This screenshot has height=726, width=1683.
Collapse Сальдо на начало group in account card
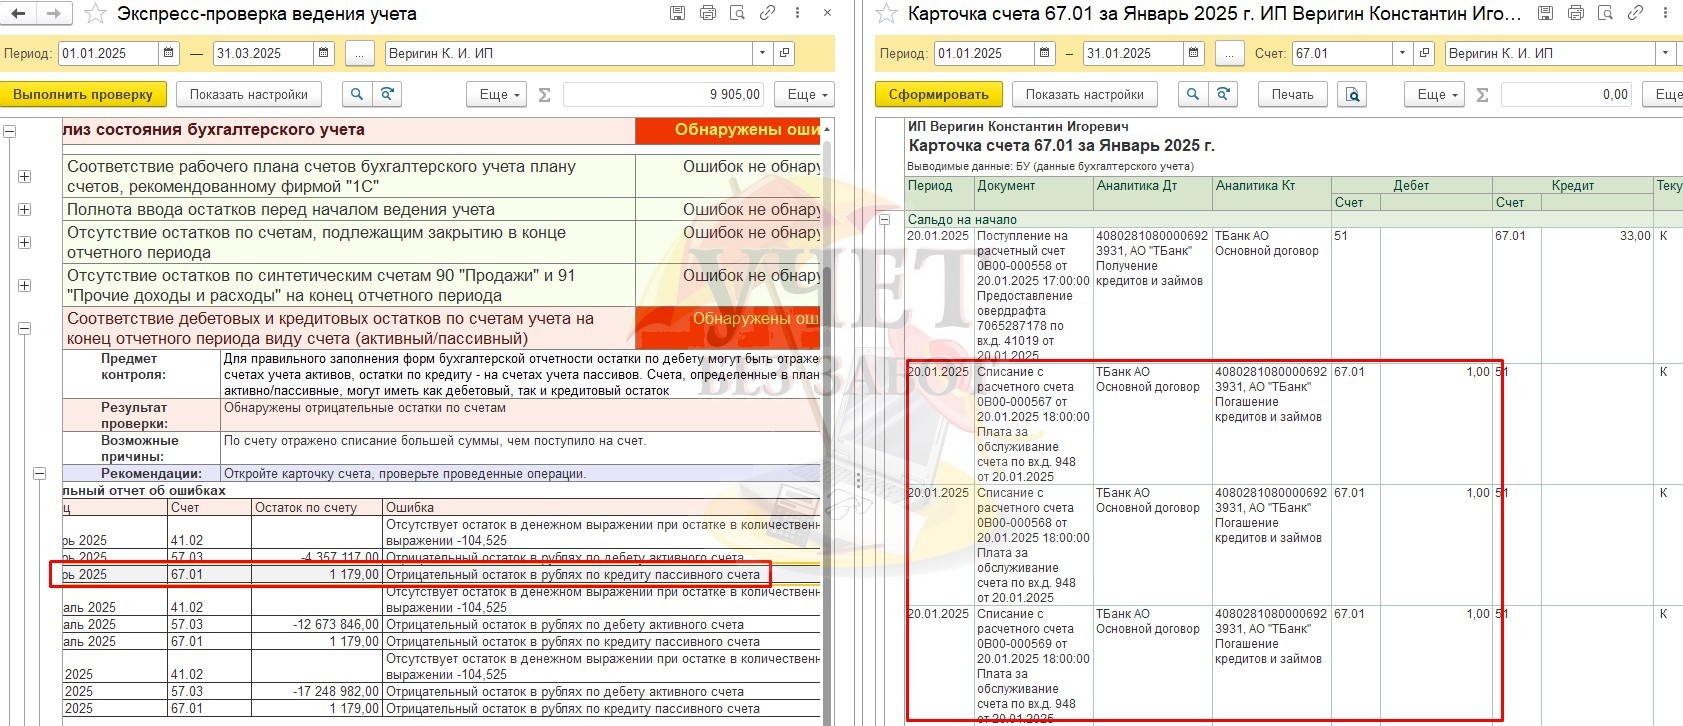pos(884,220)
